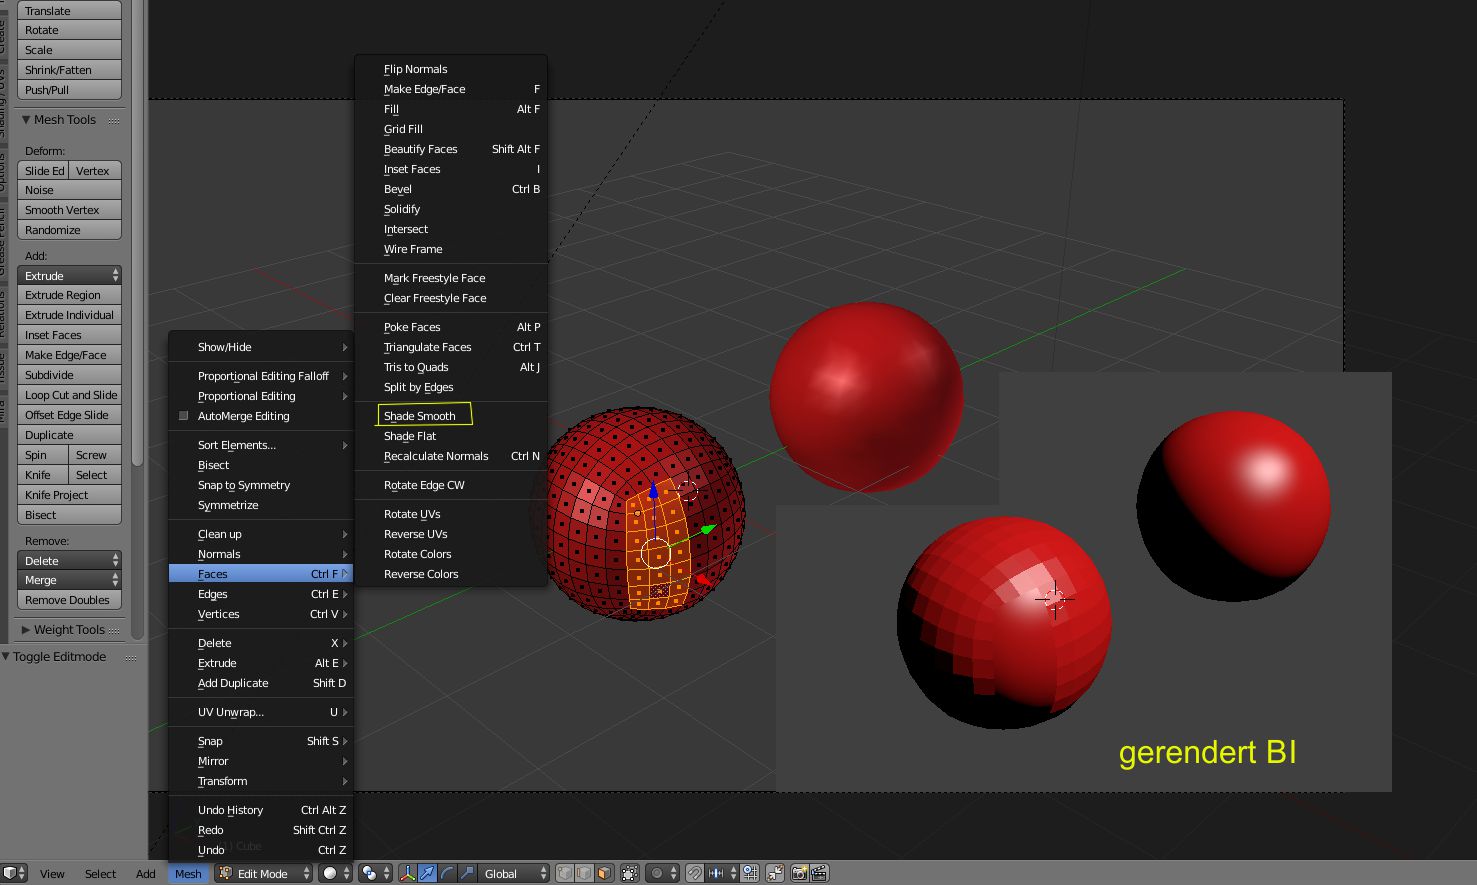Open the Edit Mode dropdown
The width and height of the screenshot is (1477, 885).
[x=262, y=873]
